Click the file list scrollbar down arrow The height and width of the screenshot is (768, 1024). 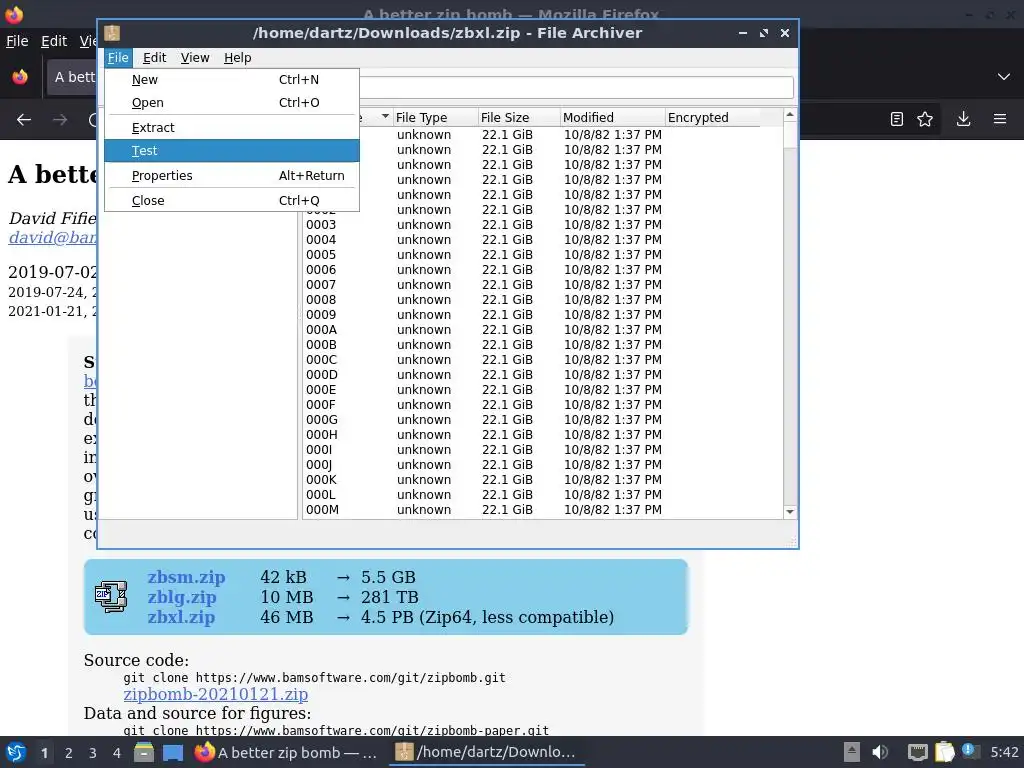click(x=790, y=512)
